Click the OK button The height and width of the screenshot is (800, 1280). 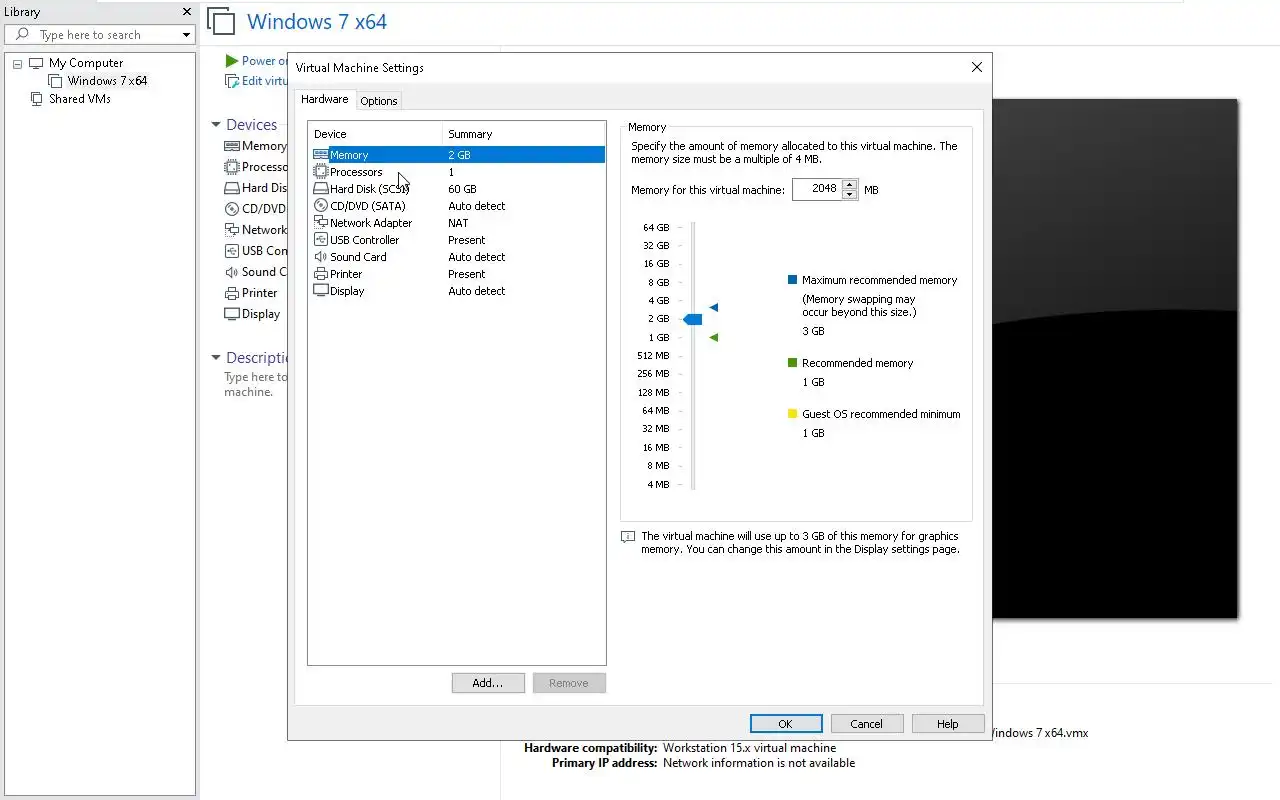tap(786, 724)
